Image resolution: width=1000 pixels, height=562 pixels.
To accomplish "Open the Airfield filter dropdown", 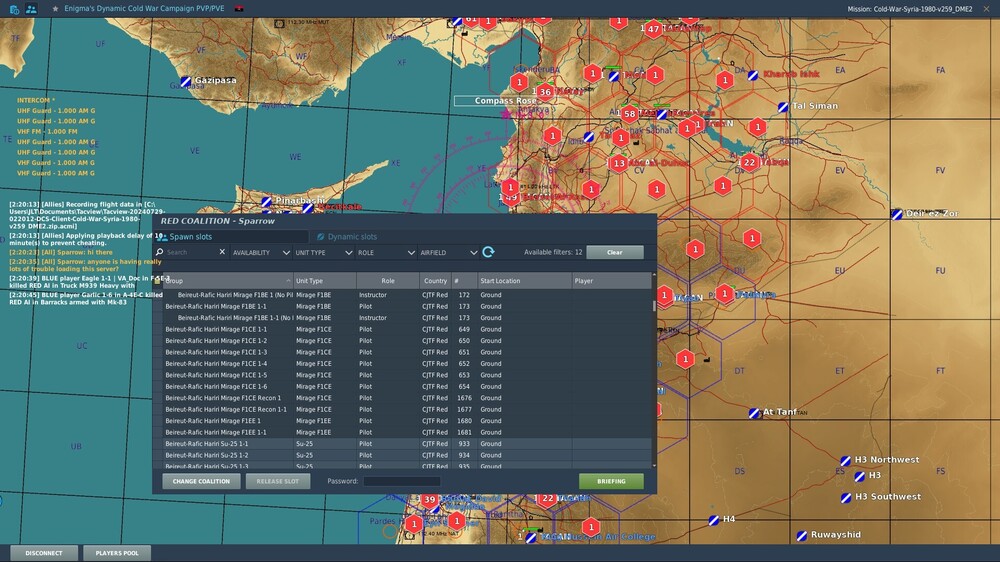I will tap(446, 253).
